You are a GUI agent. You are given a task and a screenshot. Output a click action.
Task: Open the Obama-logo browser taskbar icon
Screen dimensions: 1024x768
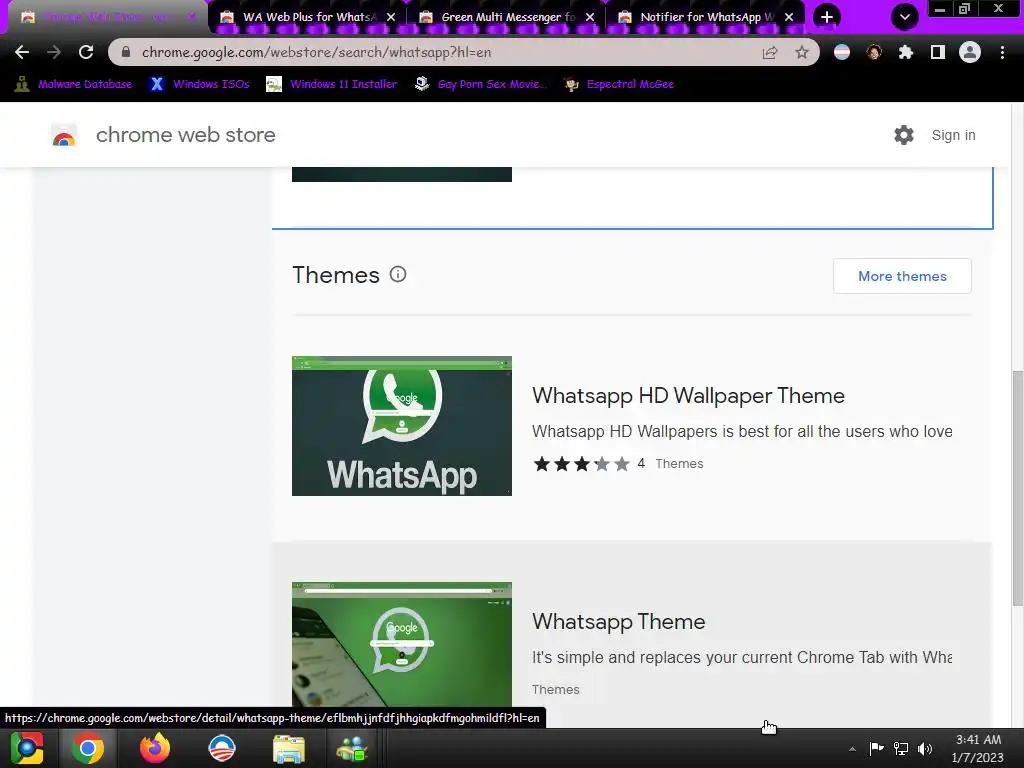[221, 748]
